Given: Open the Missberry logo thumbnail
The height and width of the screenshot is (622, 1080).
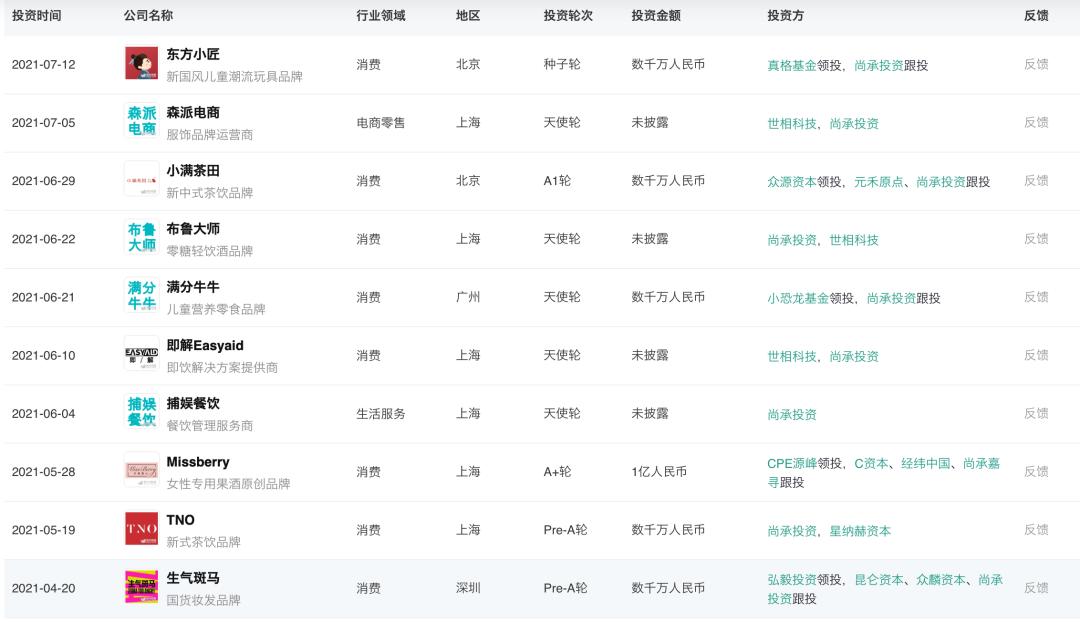Looking at the screenshot, I should [x=141, y=471].
